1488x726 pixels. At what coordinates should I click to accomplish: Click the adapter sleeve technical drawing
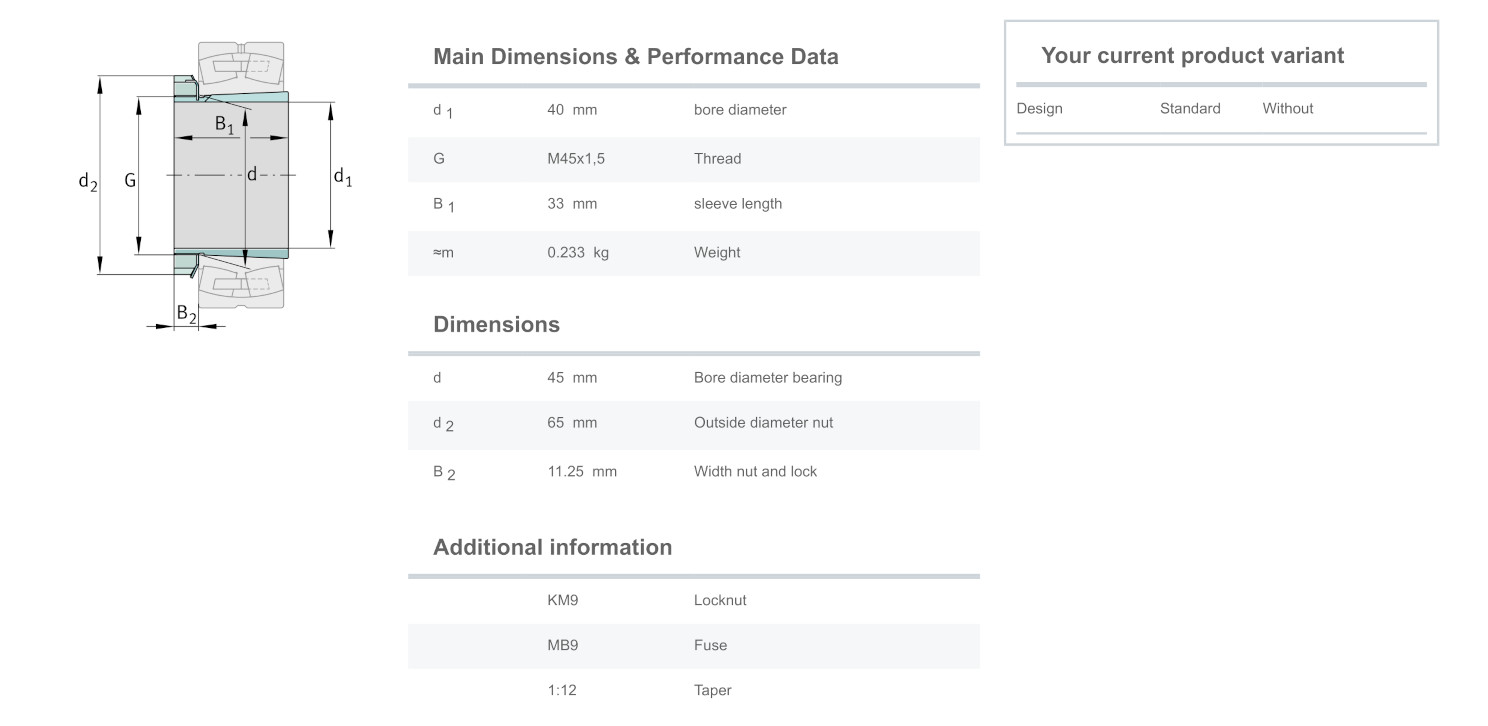point(230,178)
